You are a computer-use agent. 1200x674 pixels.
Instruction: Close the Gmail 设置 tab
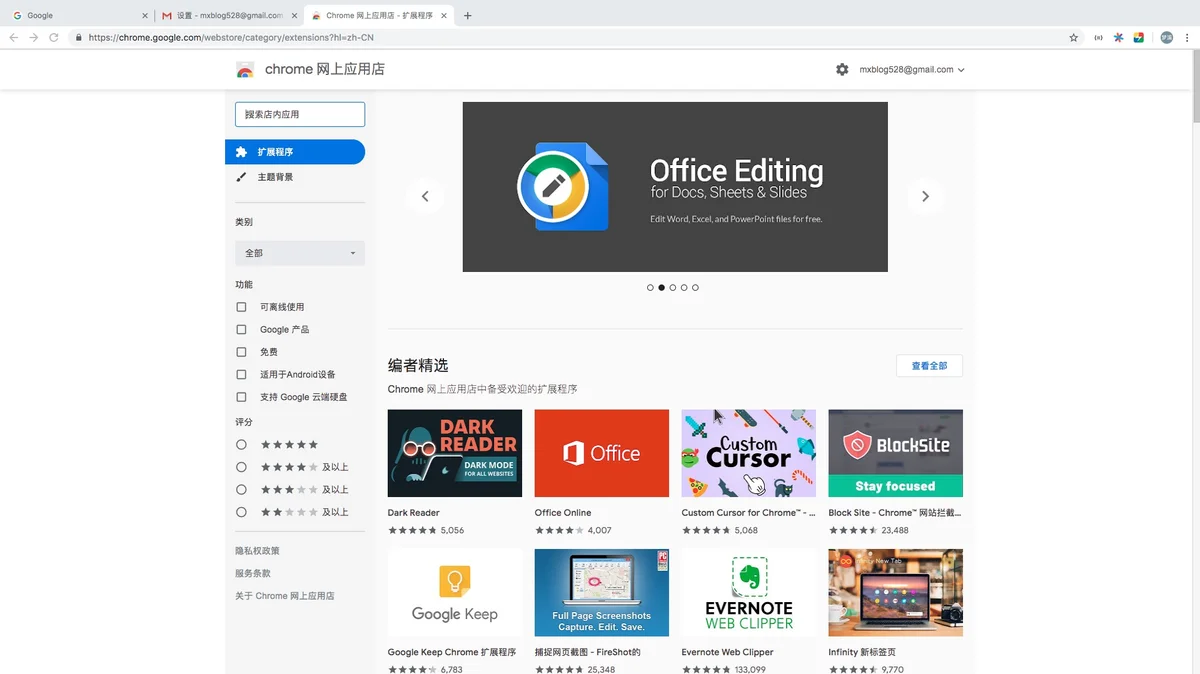(x=294, y=16)
